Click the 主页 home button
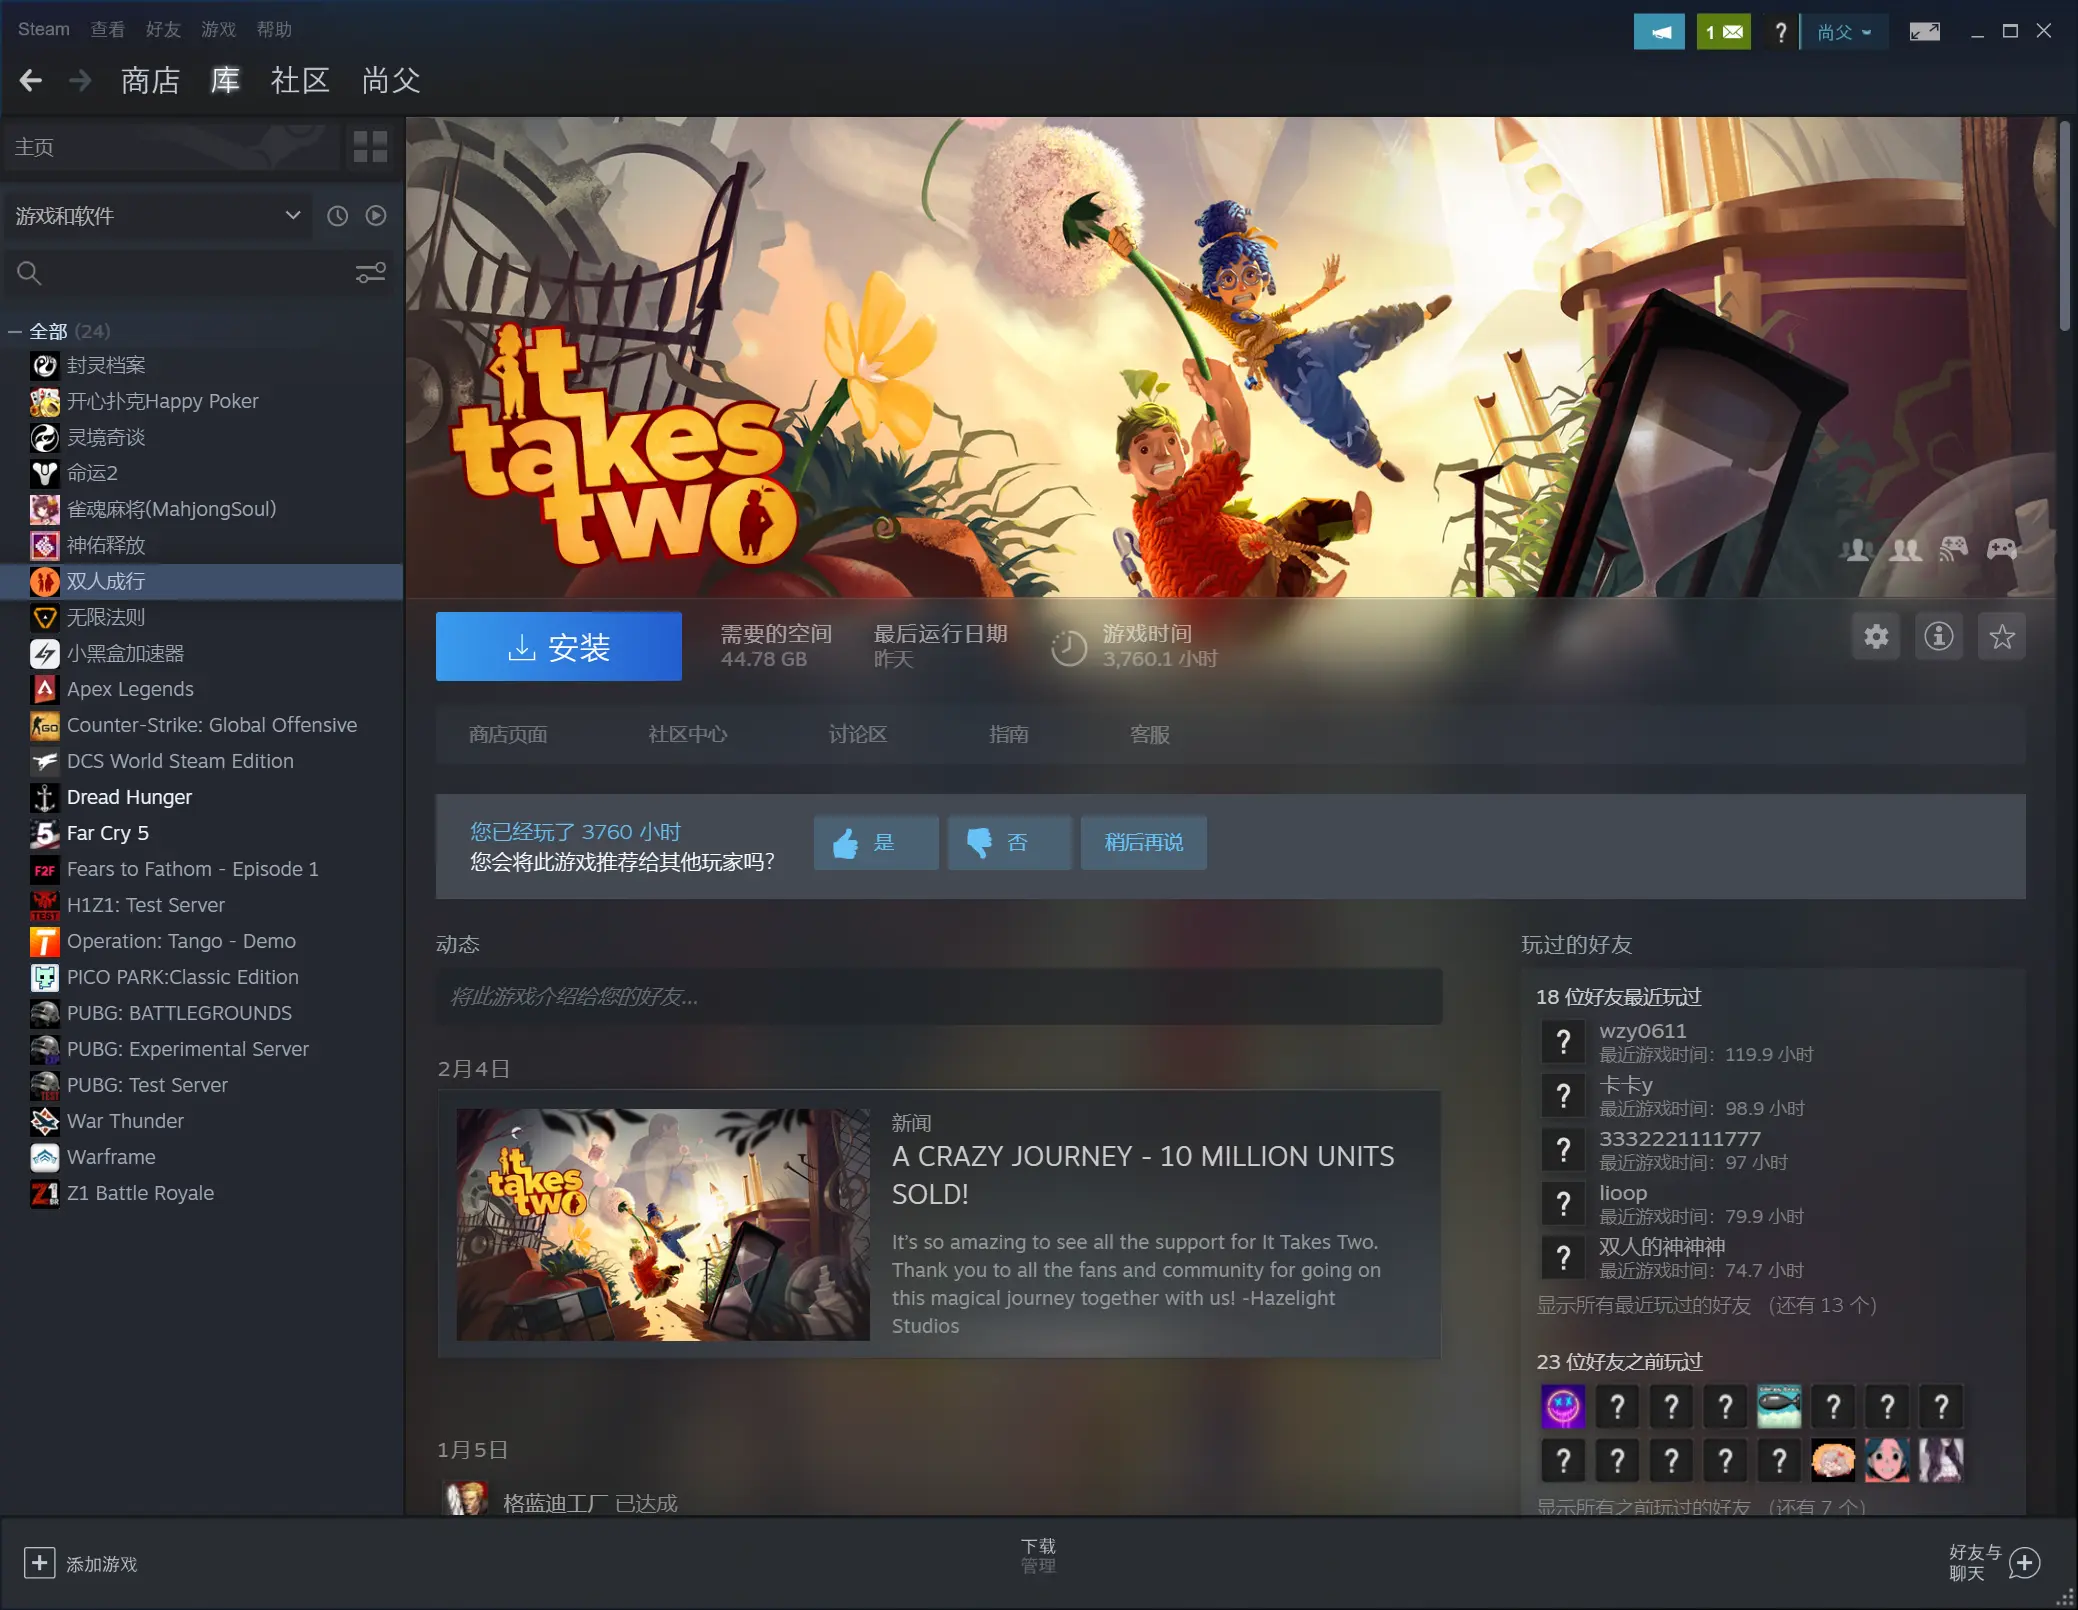 [172, 147]
